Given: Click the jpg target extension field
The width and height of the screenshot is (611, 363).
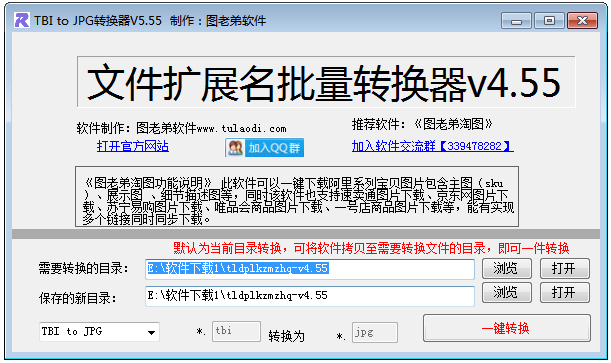Looking at the screenshot, I should pyautogui.click(x=374, y=332).
